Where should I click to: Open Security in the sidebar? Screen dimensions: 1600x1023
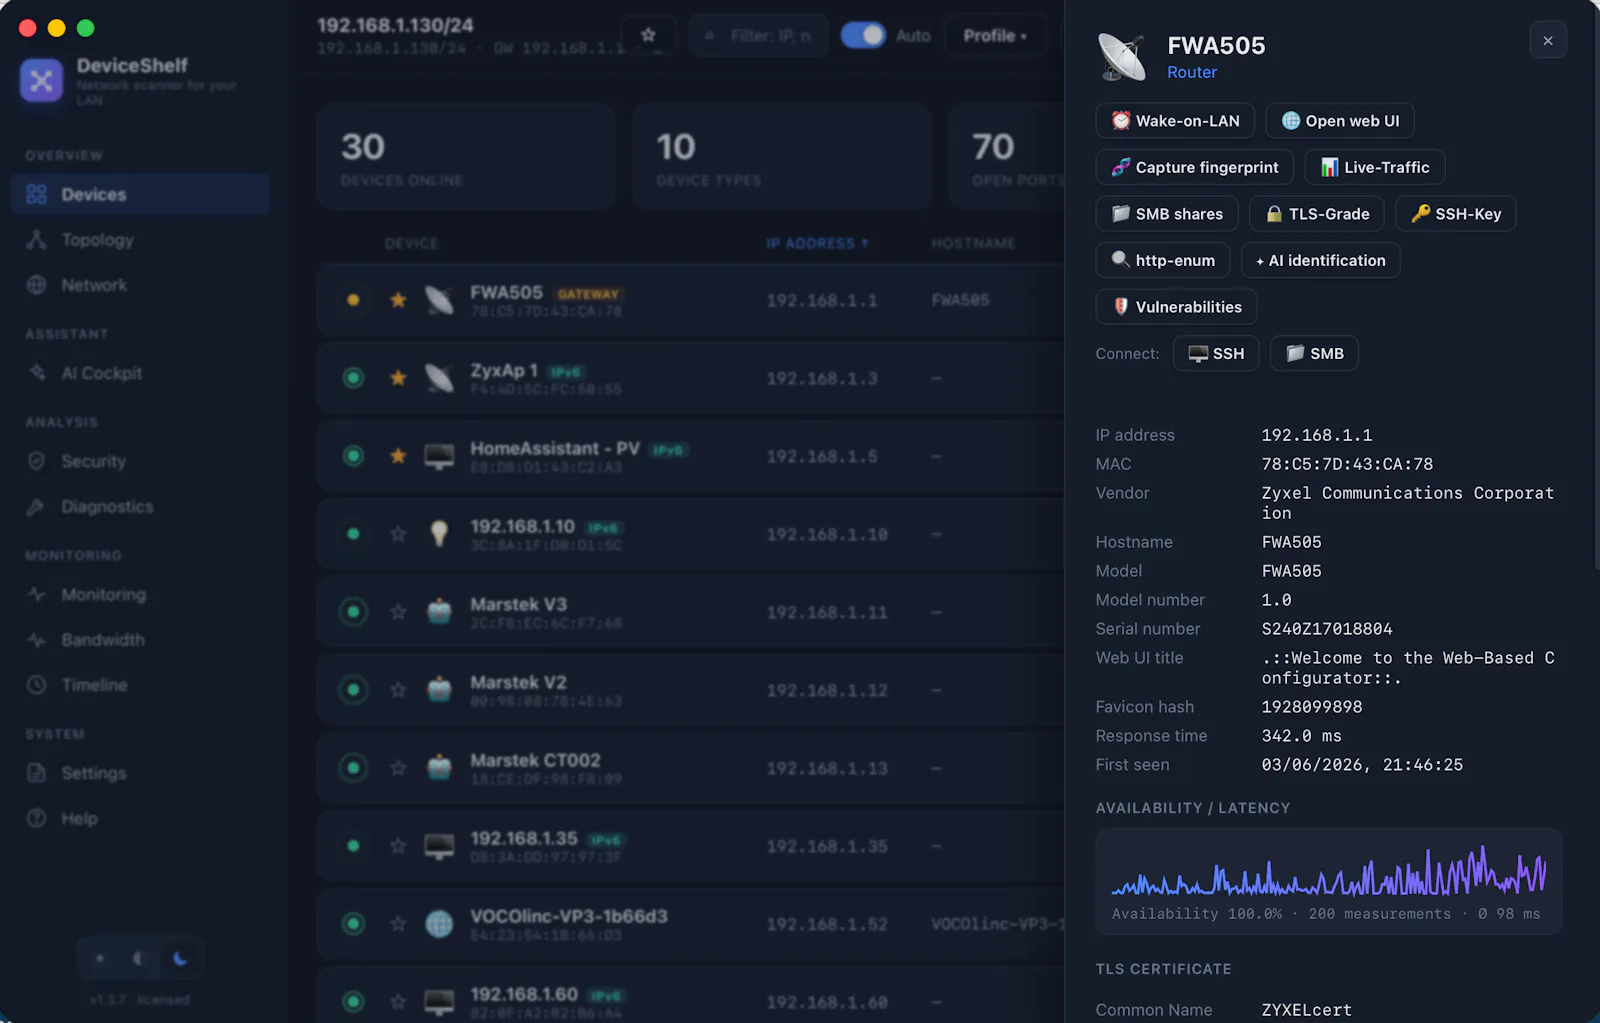(x=140, y=461)
